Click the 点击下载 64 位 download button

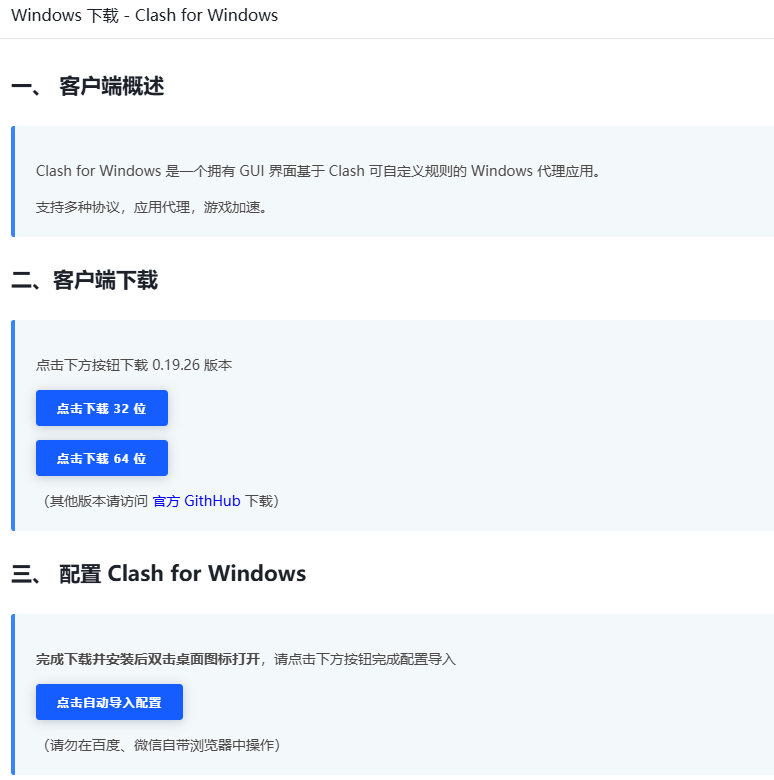point(101,458)
